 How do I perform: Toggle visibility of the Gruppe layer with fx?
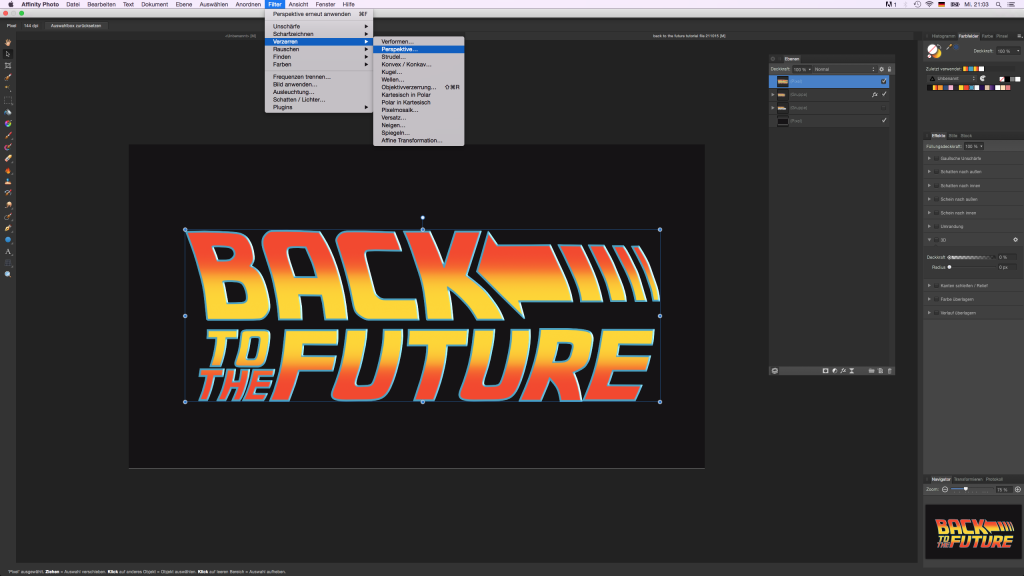click(884, 95)
